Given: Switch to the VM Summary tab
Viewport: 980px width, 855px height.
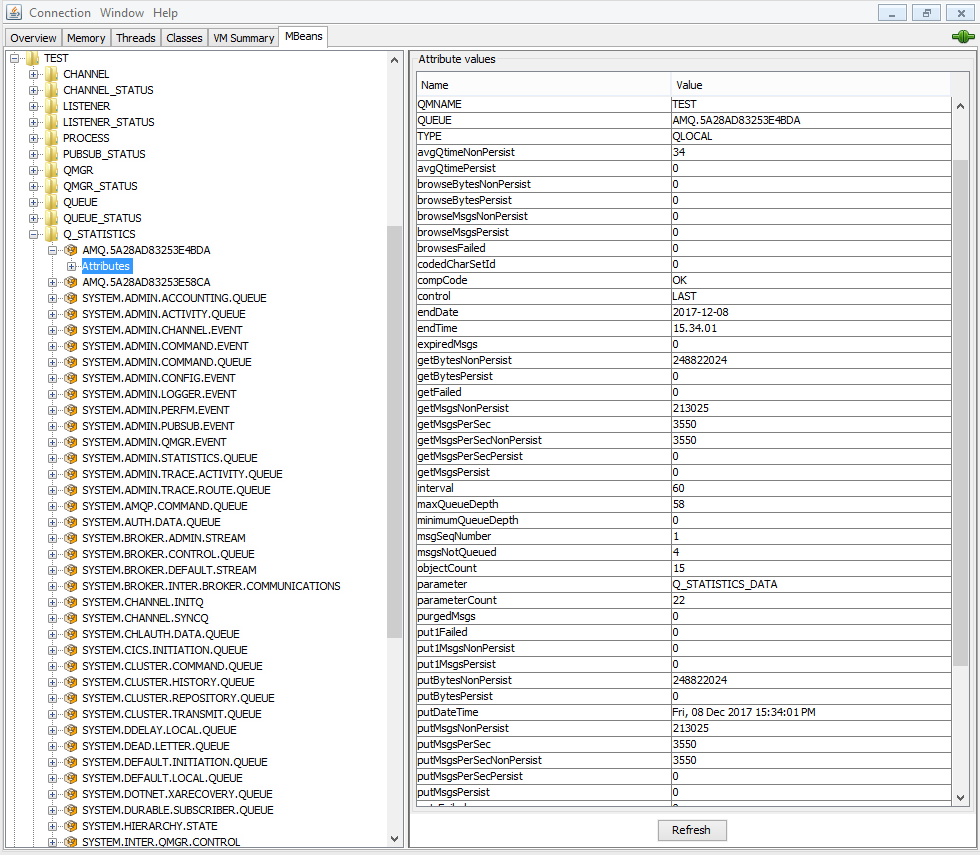Looking at the screenshot, I should pos(243,38).
